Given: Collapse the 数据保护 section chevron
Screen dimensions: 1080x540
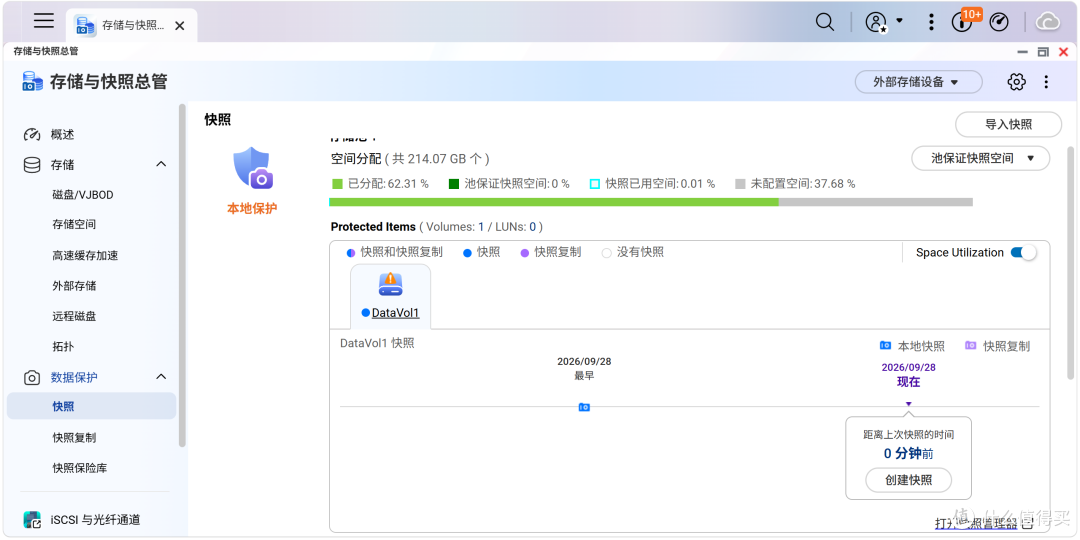Looking at the screenshot, I should point(161,377).
